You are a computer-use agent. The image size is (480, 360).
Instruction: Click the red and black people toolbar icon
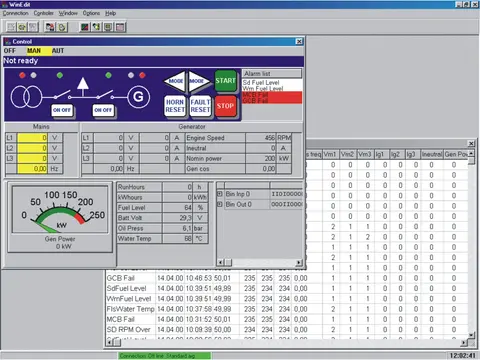pyautogui.click(x=50, y=27)
